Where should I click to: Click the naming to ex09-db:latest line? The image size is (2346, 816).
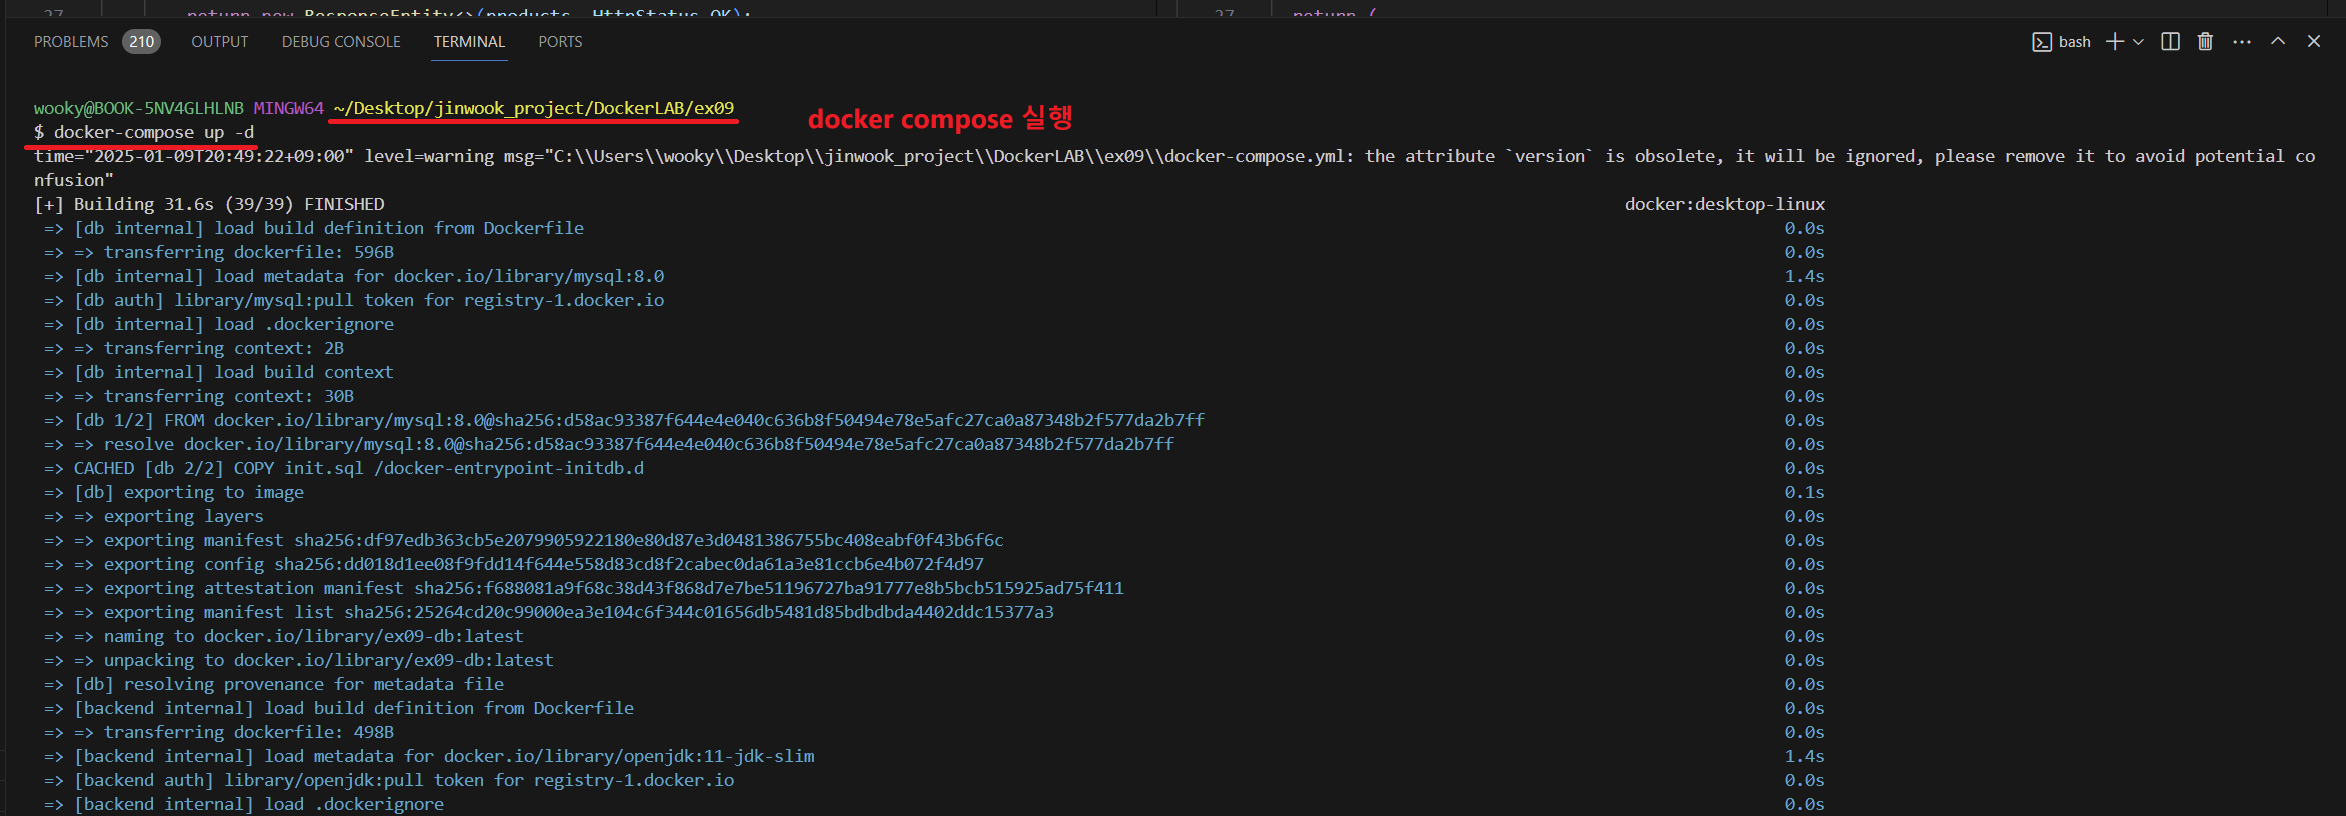pyautogui.click(x=284, y=636)
